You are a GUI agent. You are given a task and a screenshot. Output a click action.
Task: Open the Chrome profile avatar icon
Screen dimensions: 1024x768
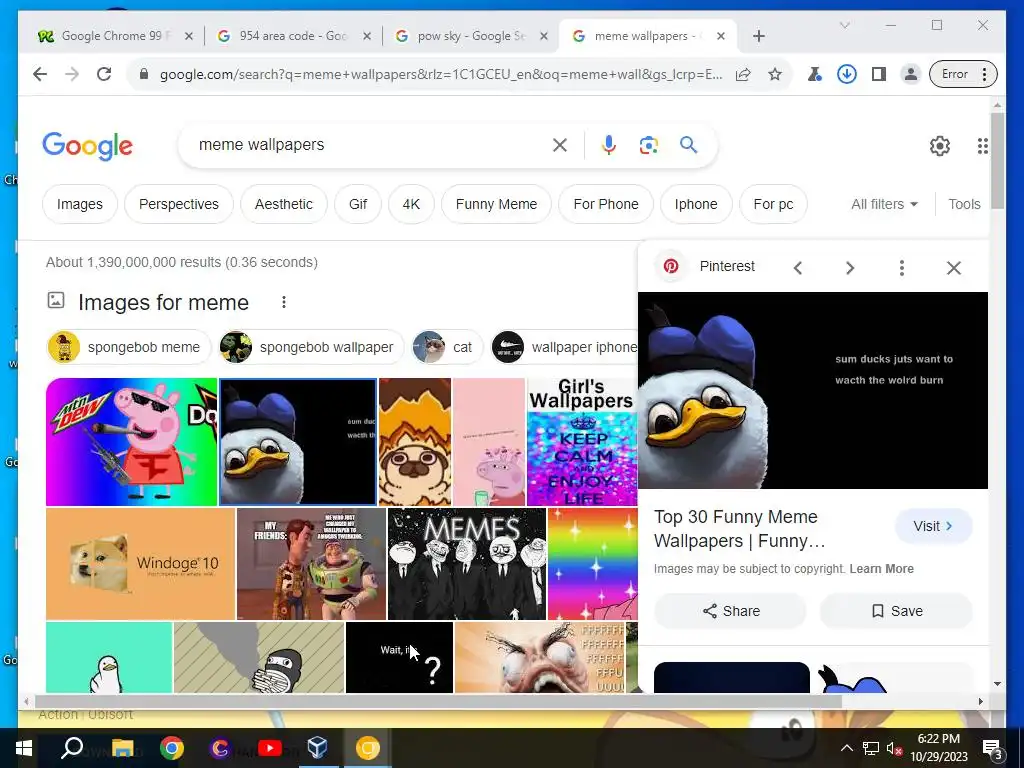click(x=910, y=74)
